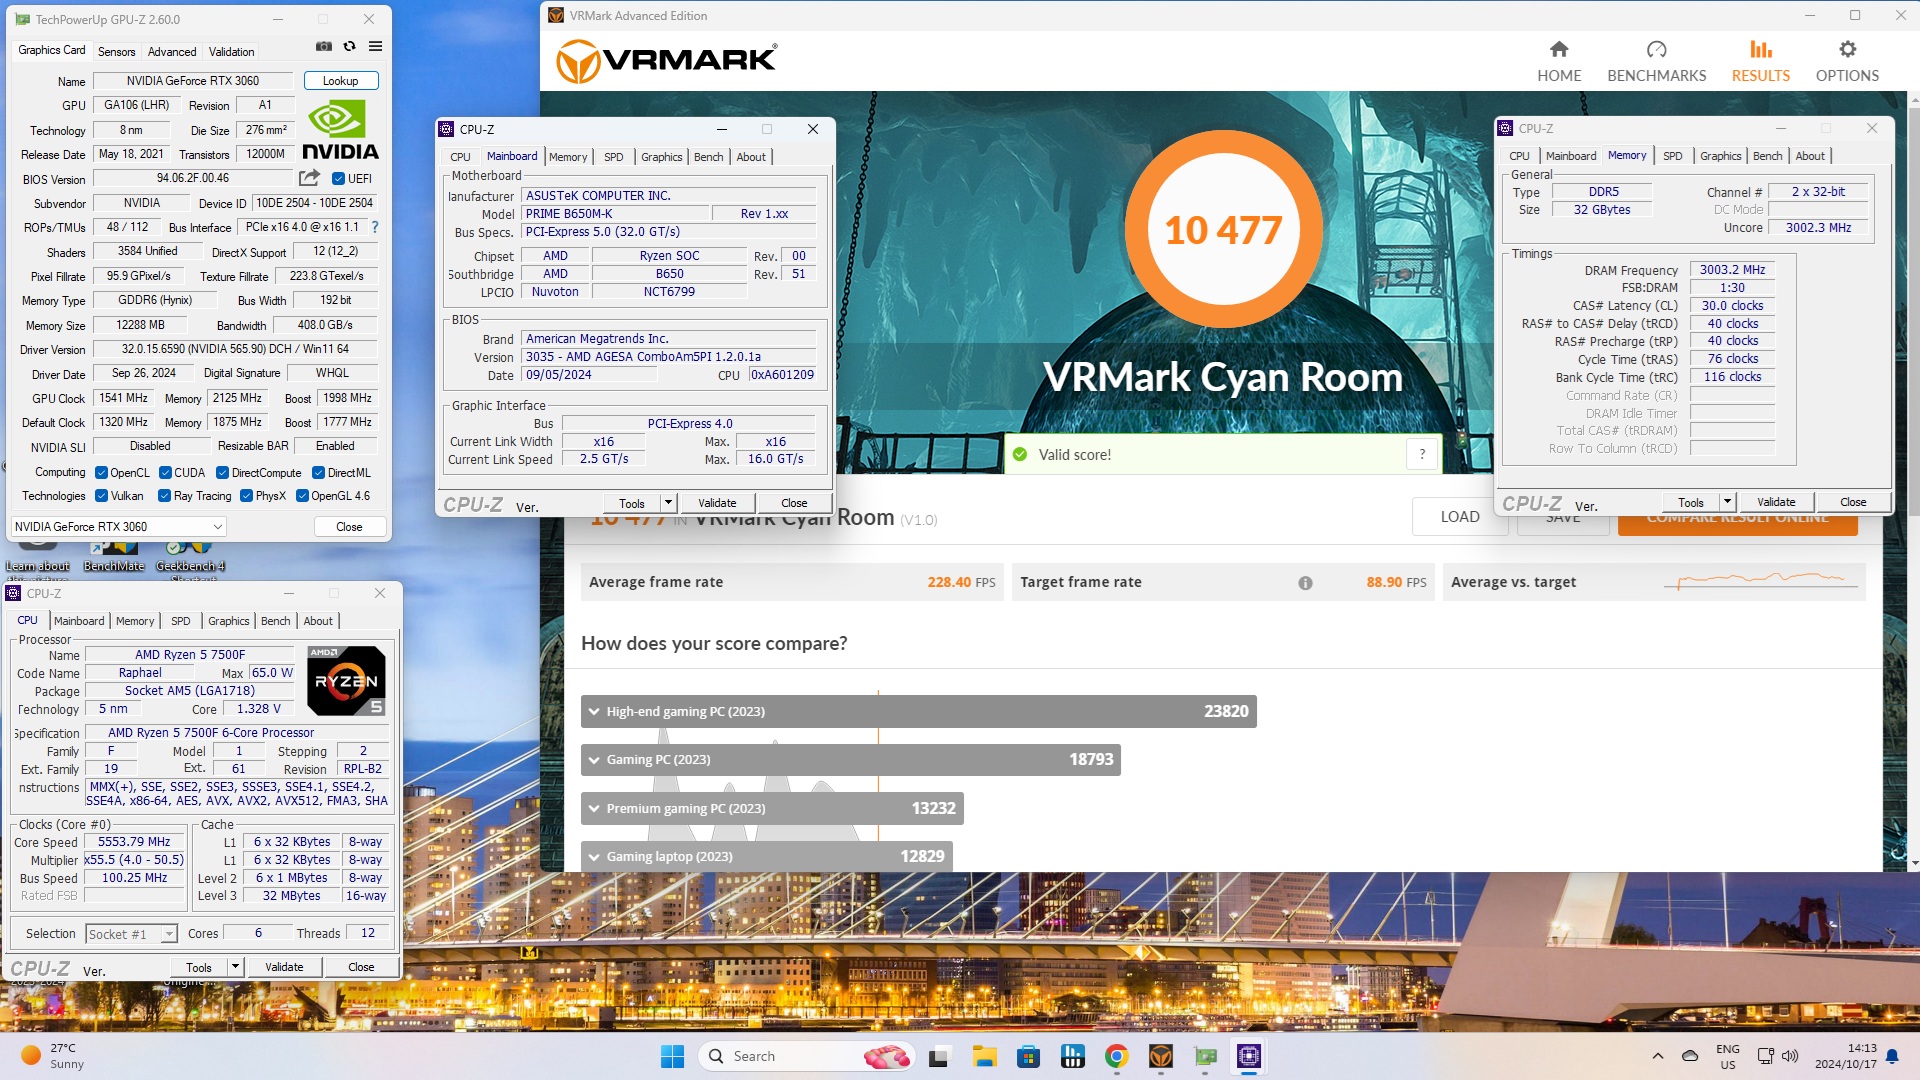Image resolution: width=1920 pixels, height=1080 pixels.
Task: Switch to the Sensors tab in GPU-Z
Action: [116, 52]
